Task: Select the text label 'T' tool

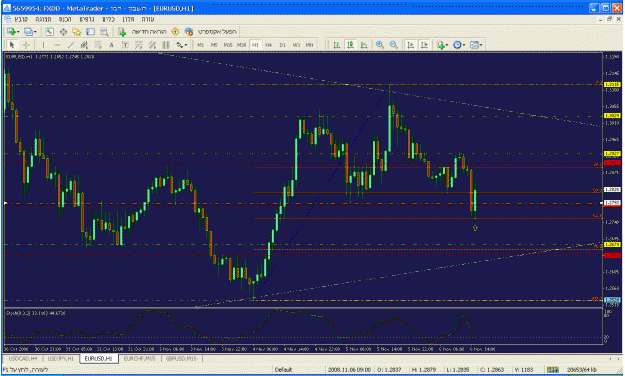Action: [125, 45]
